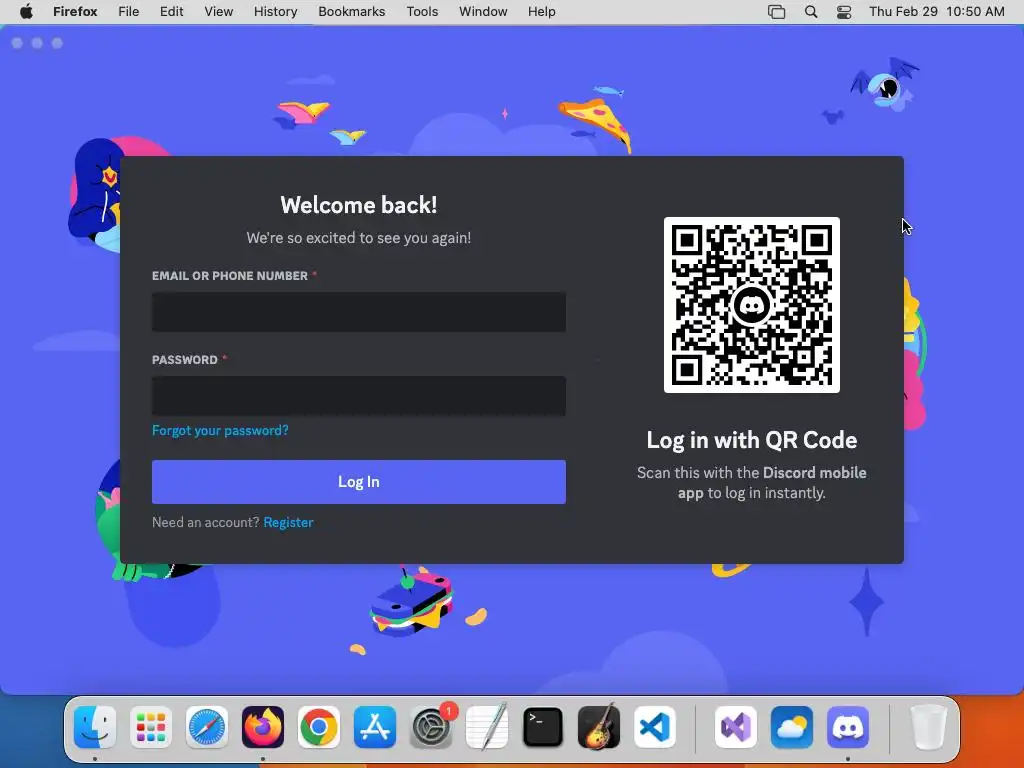Open the Weather app in dock
The height and width of the screenshot is (768, 1024).
click(792, 727)
